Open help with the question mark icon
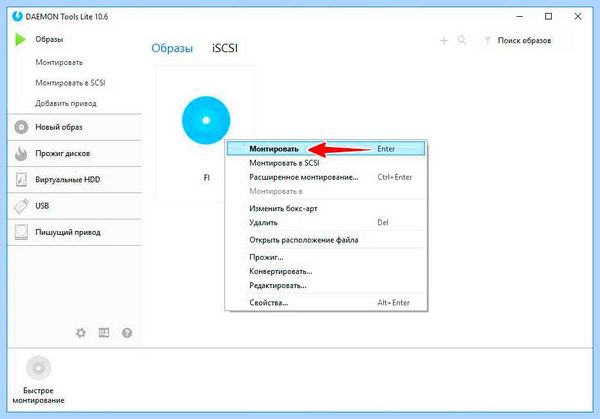The image size is (600, 419). 127,333
